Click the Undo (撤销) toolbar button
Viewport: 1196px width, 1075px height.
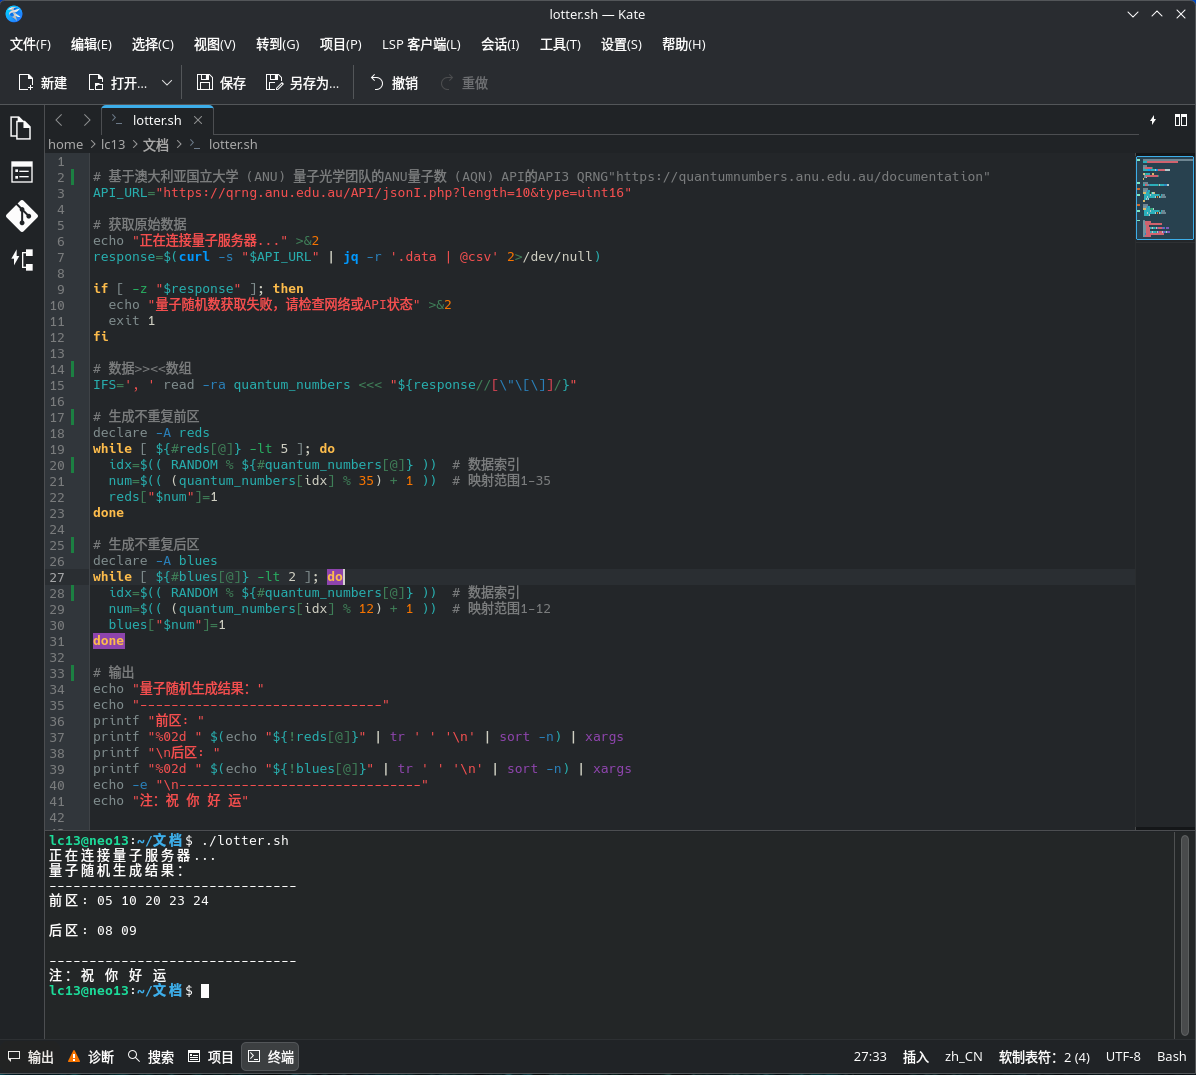click(x=394, y=83)
